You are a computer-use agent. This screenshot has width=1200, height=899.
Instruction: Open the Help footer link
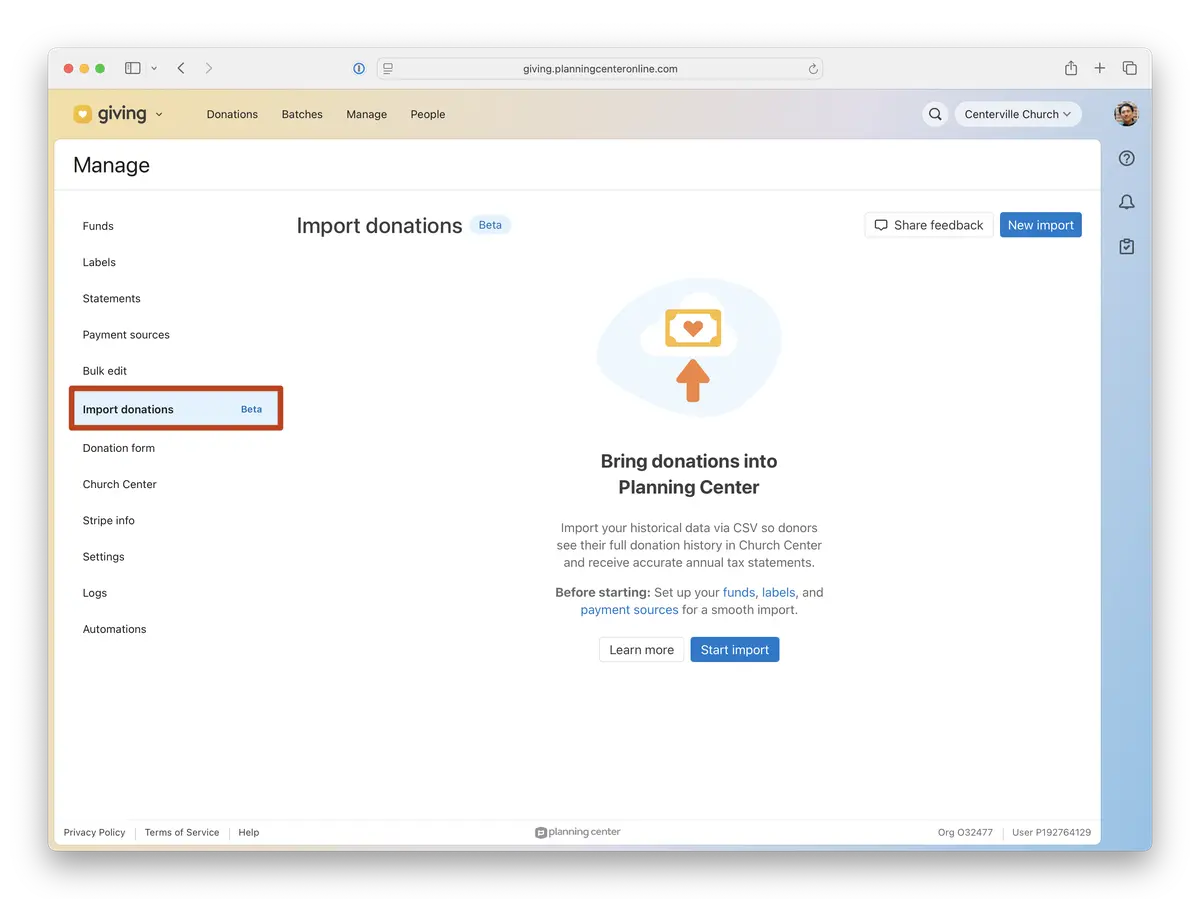[249, 832]
